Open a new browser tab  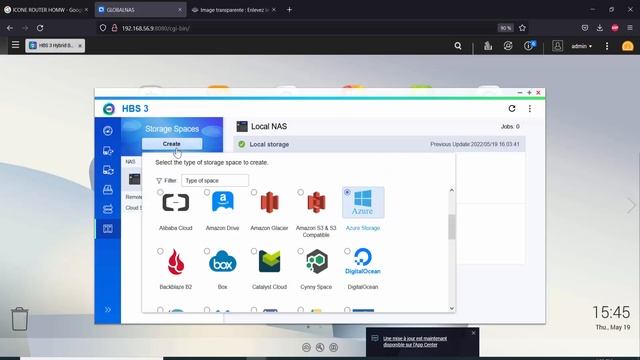pyautogui.click(x=289, y=9)
